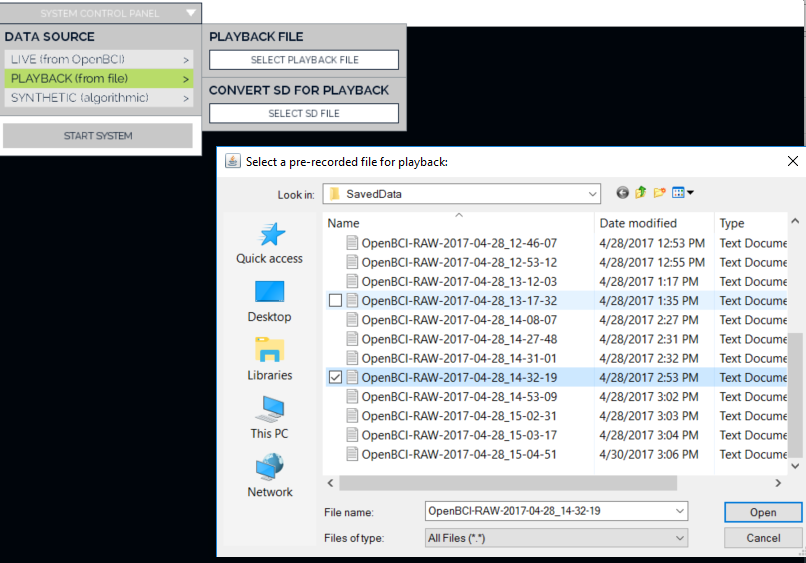Select This PC location
This screenshot has height=563, width=806.
[269, 417]
